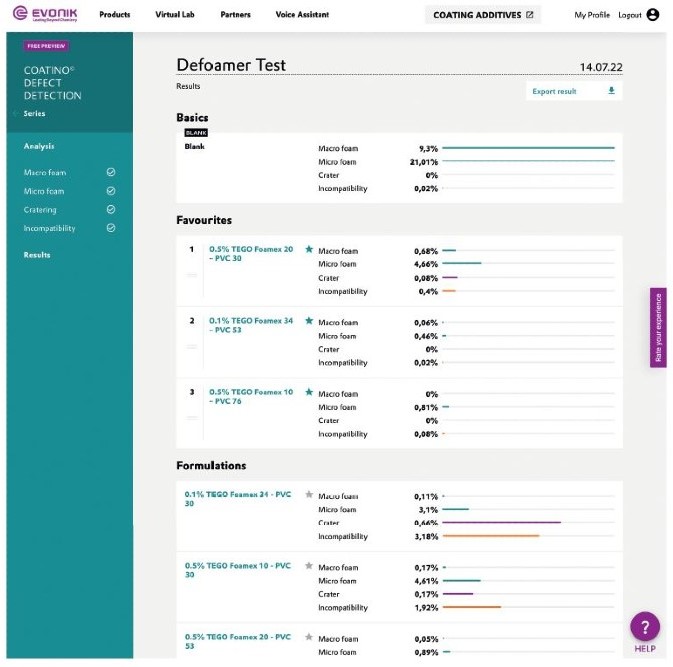Click the drag handle under favourite number 3

[x=192, y=418]
